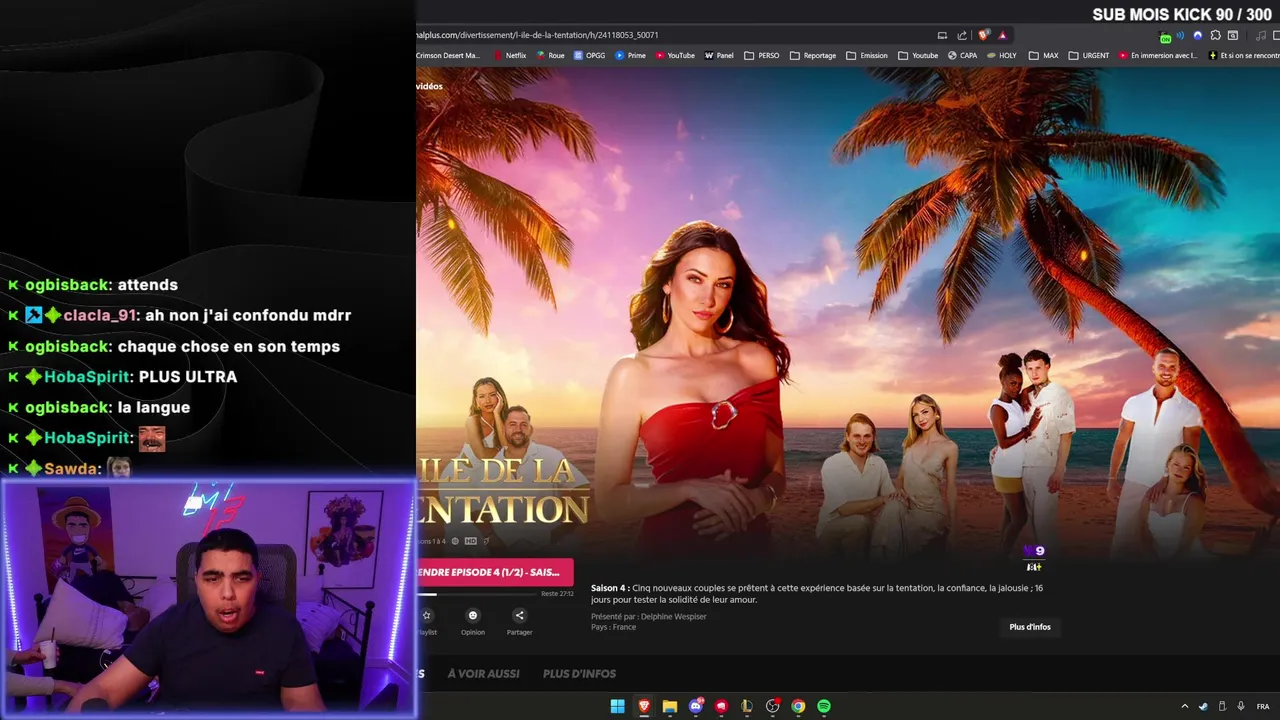This screenshot has width=1280, height=720.
Task: Click the microphone icon in system tray
Action: tap(1241, 706)
